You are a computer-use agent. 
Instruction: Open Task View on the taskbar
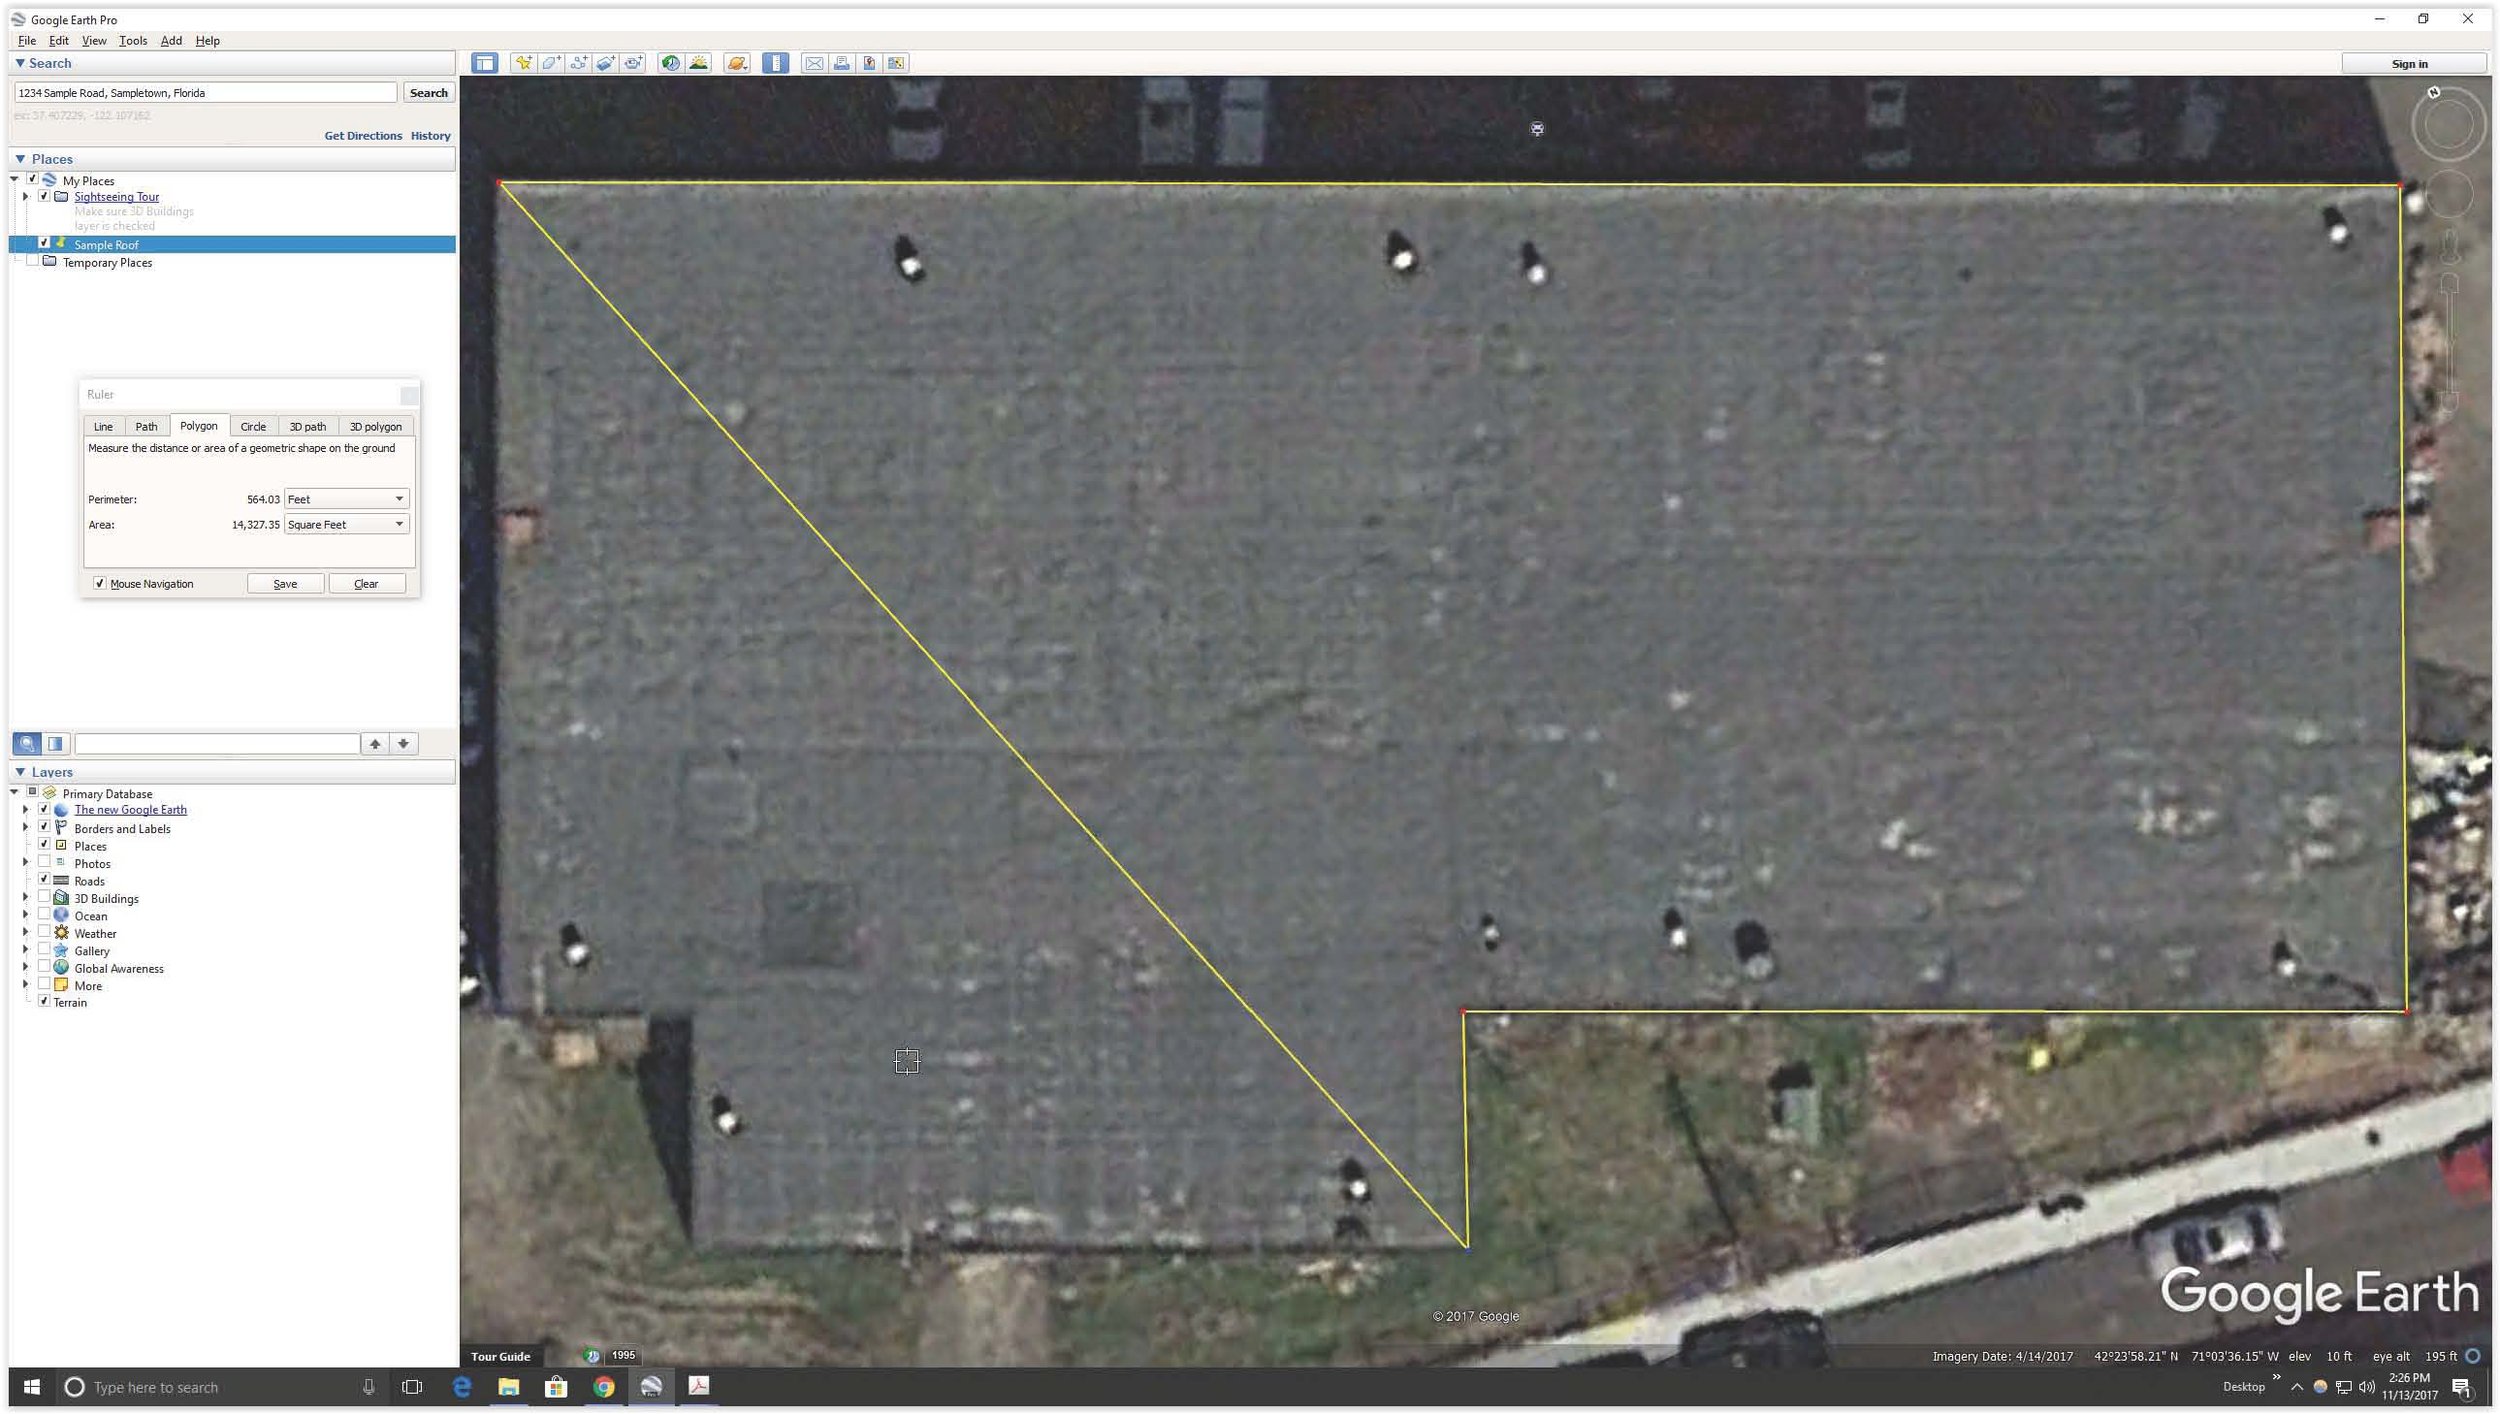[412, 1386]
